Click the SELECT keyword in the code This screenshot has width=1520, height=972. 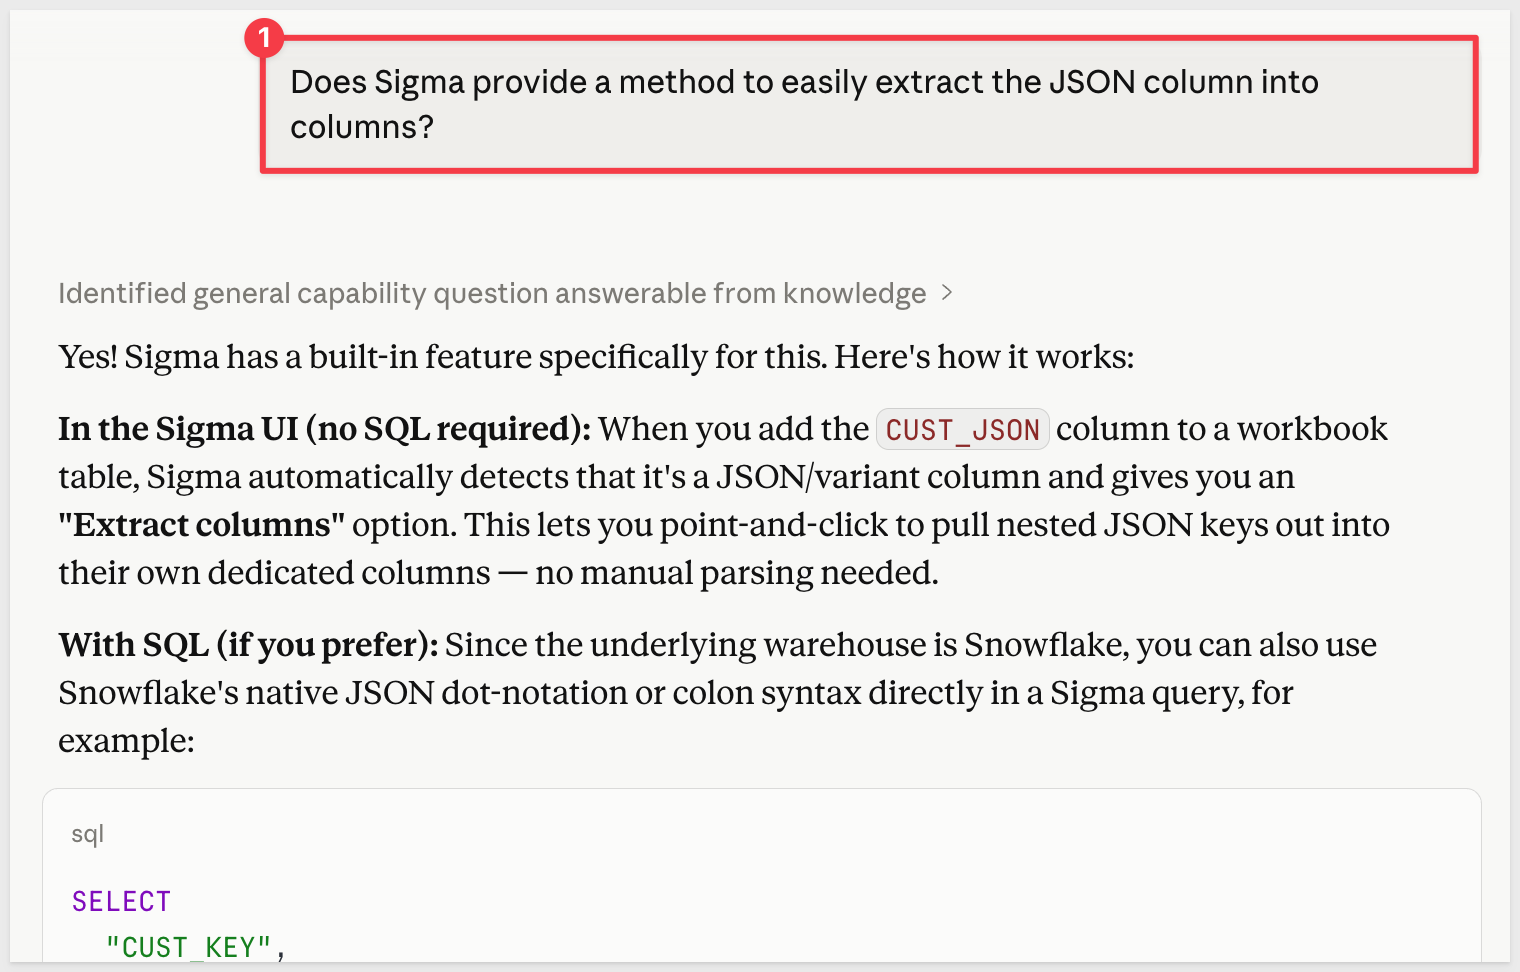coord(121,901)
